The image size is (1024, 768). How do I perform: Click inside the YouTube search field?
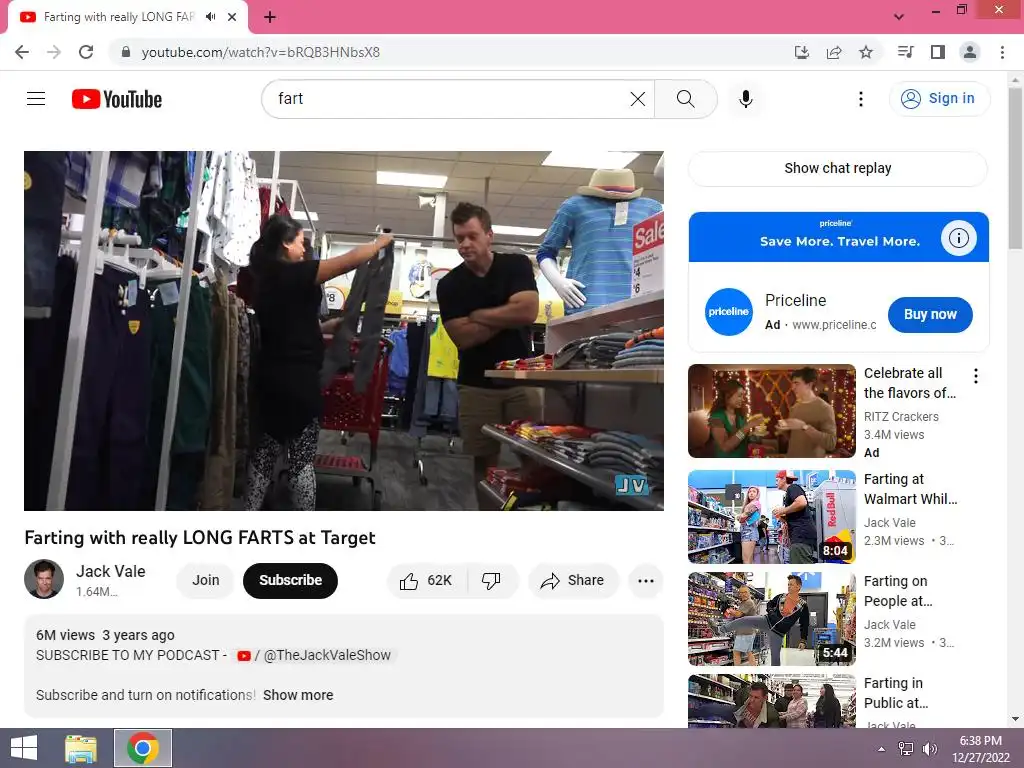tap(451, 99)
